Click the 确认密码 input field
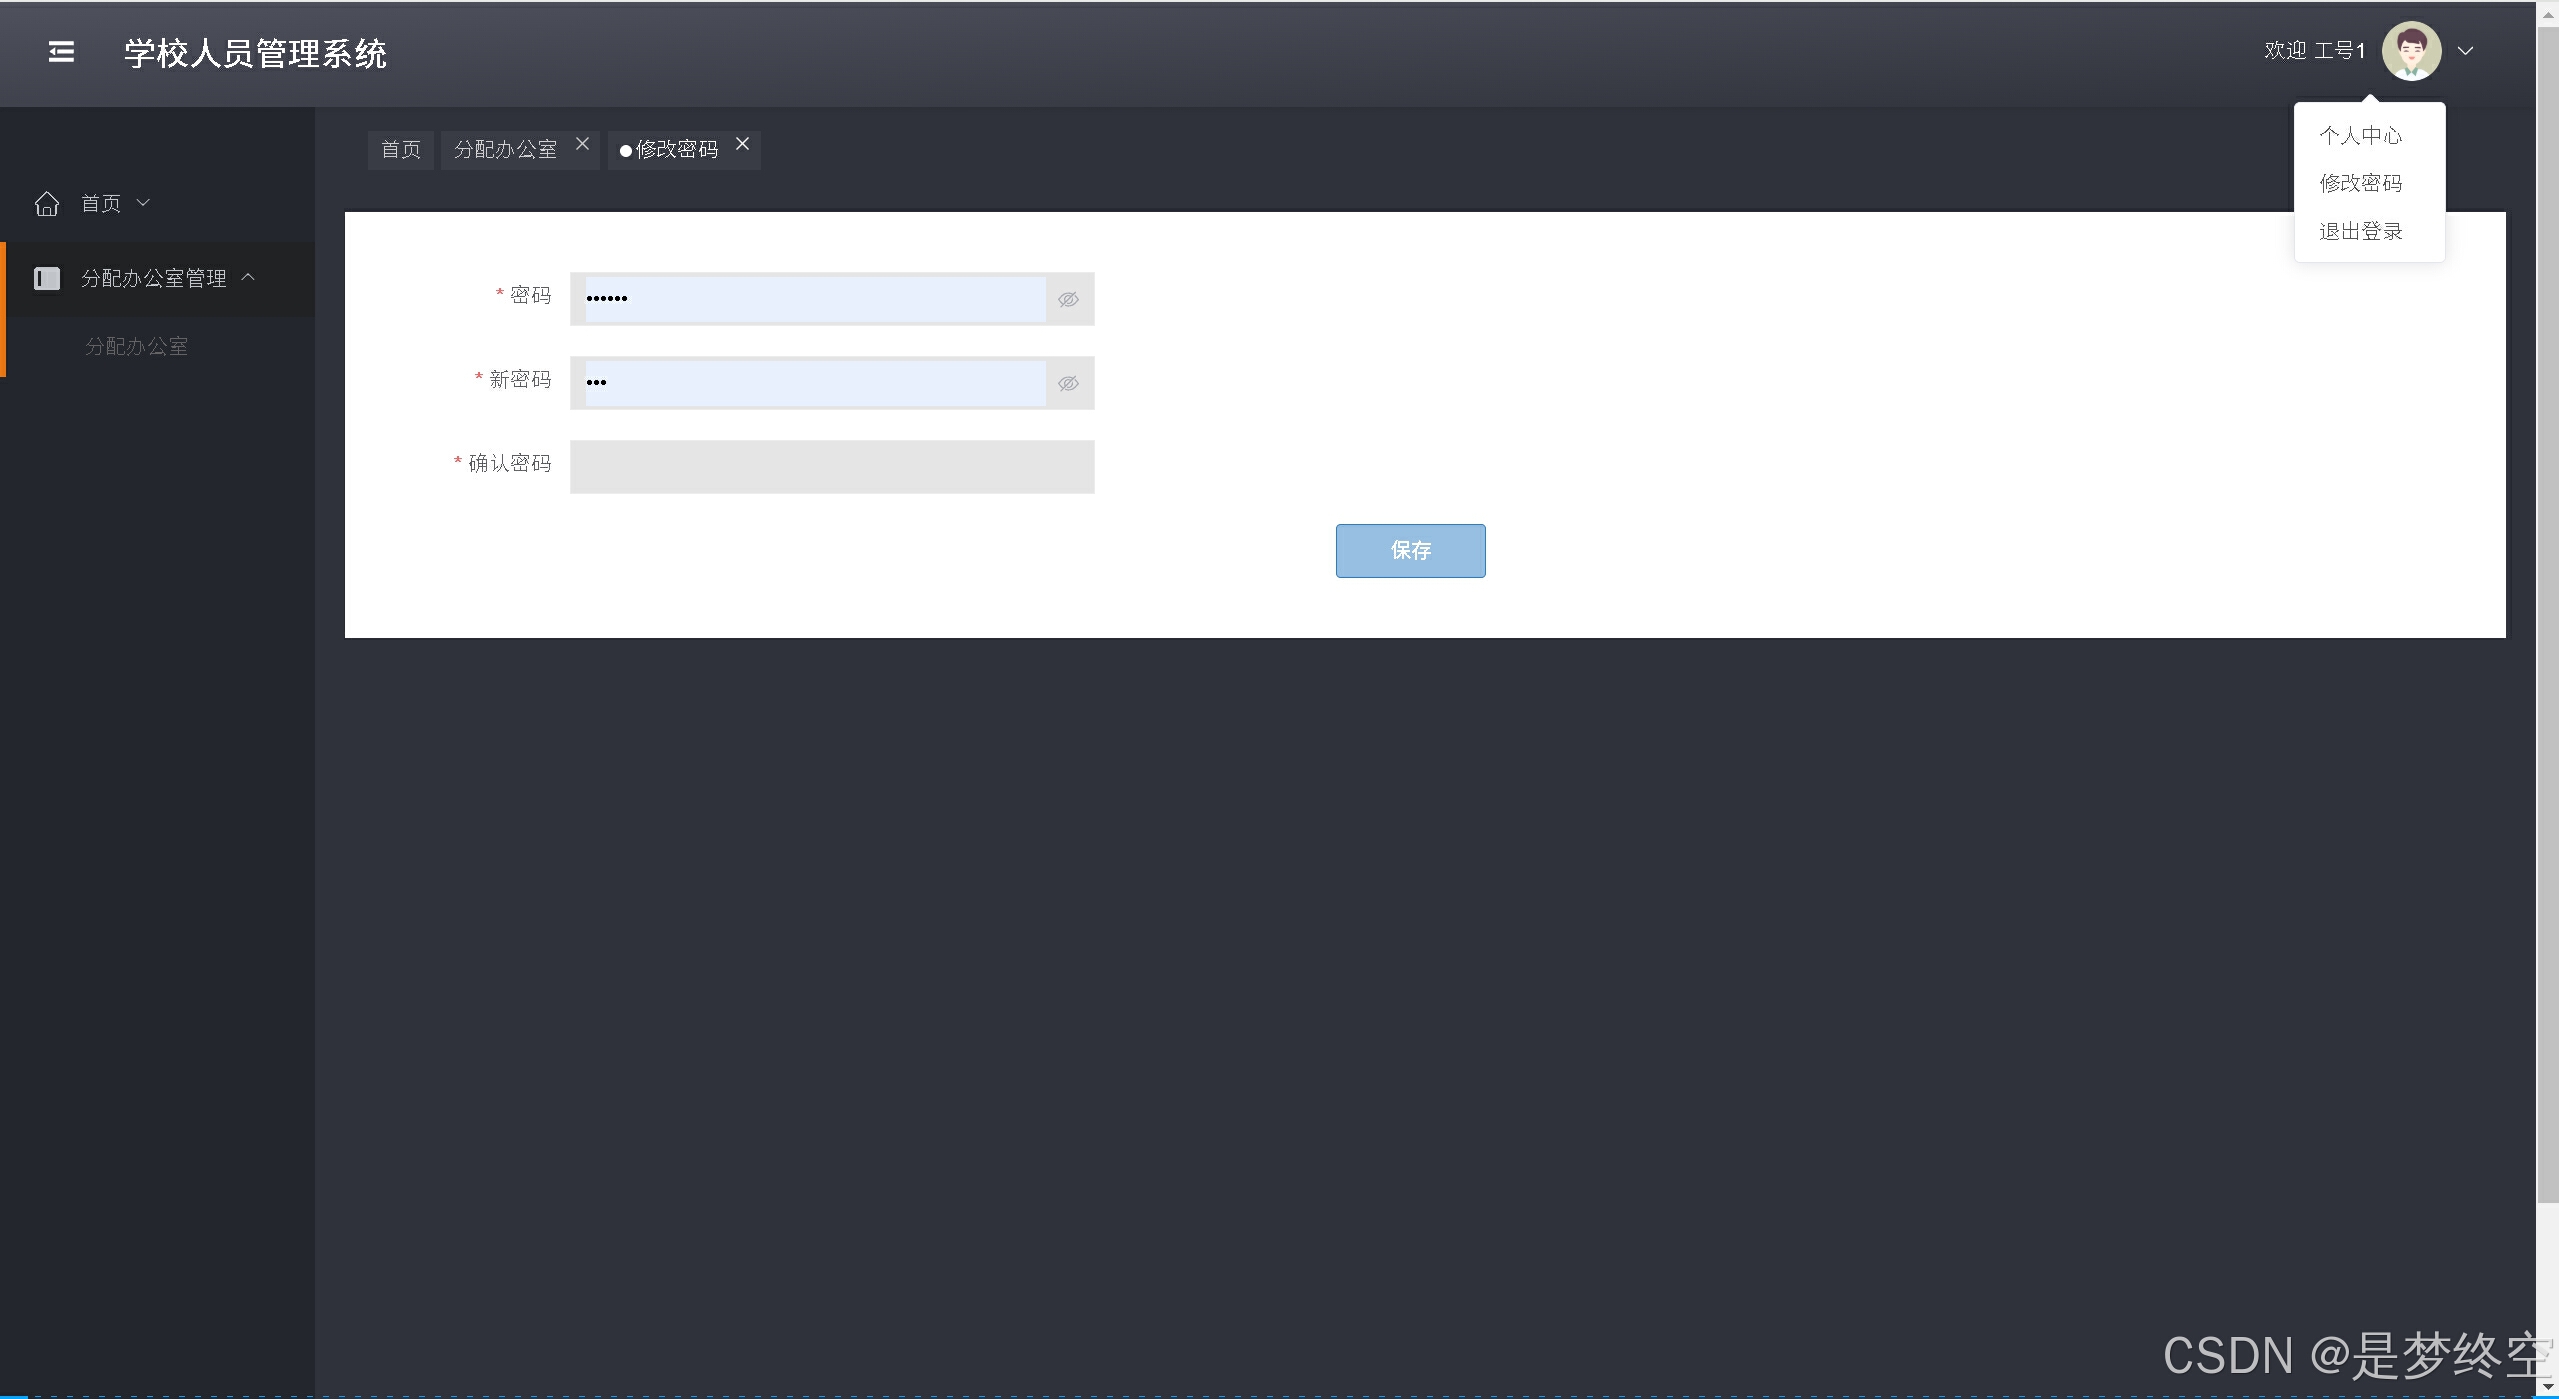Screen dimensions: 2559x1399 click(x=831, y=467)
